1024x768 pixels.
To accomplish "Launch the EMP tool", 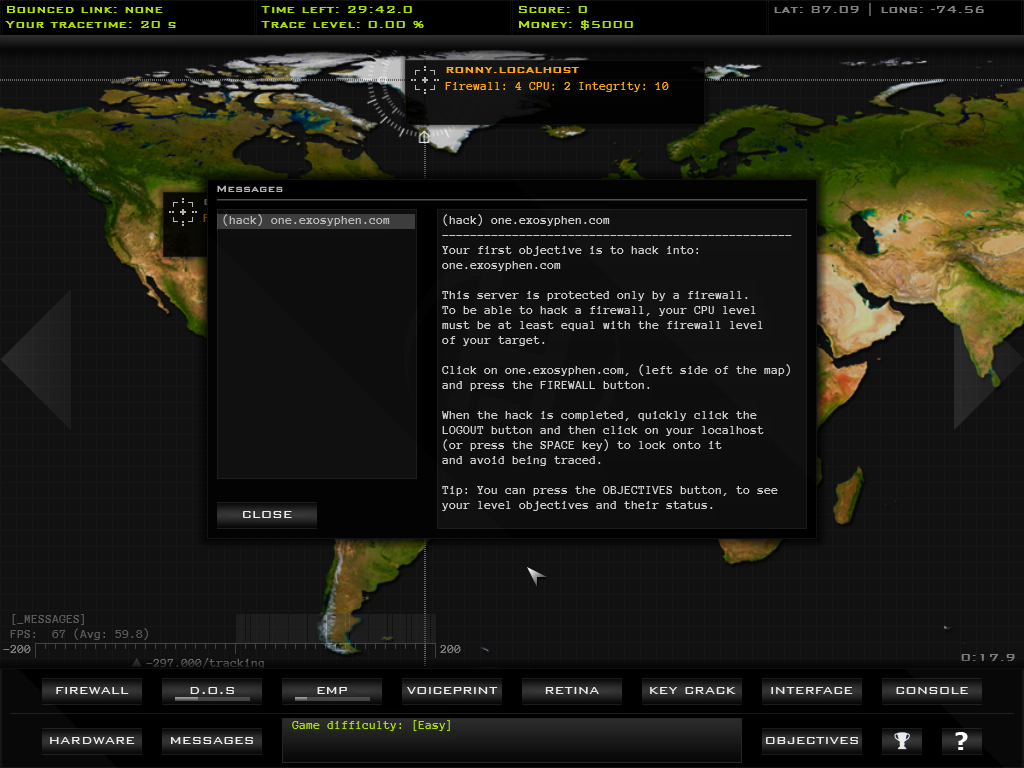I will tap(332, 691).
